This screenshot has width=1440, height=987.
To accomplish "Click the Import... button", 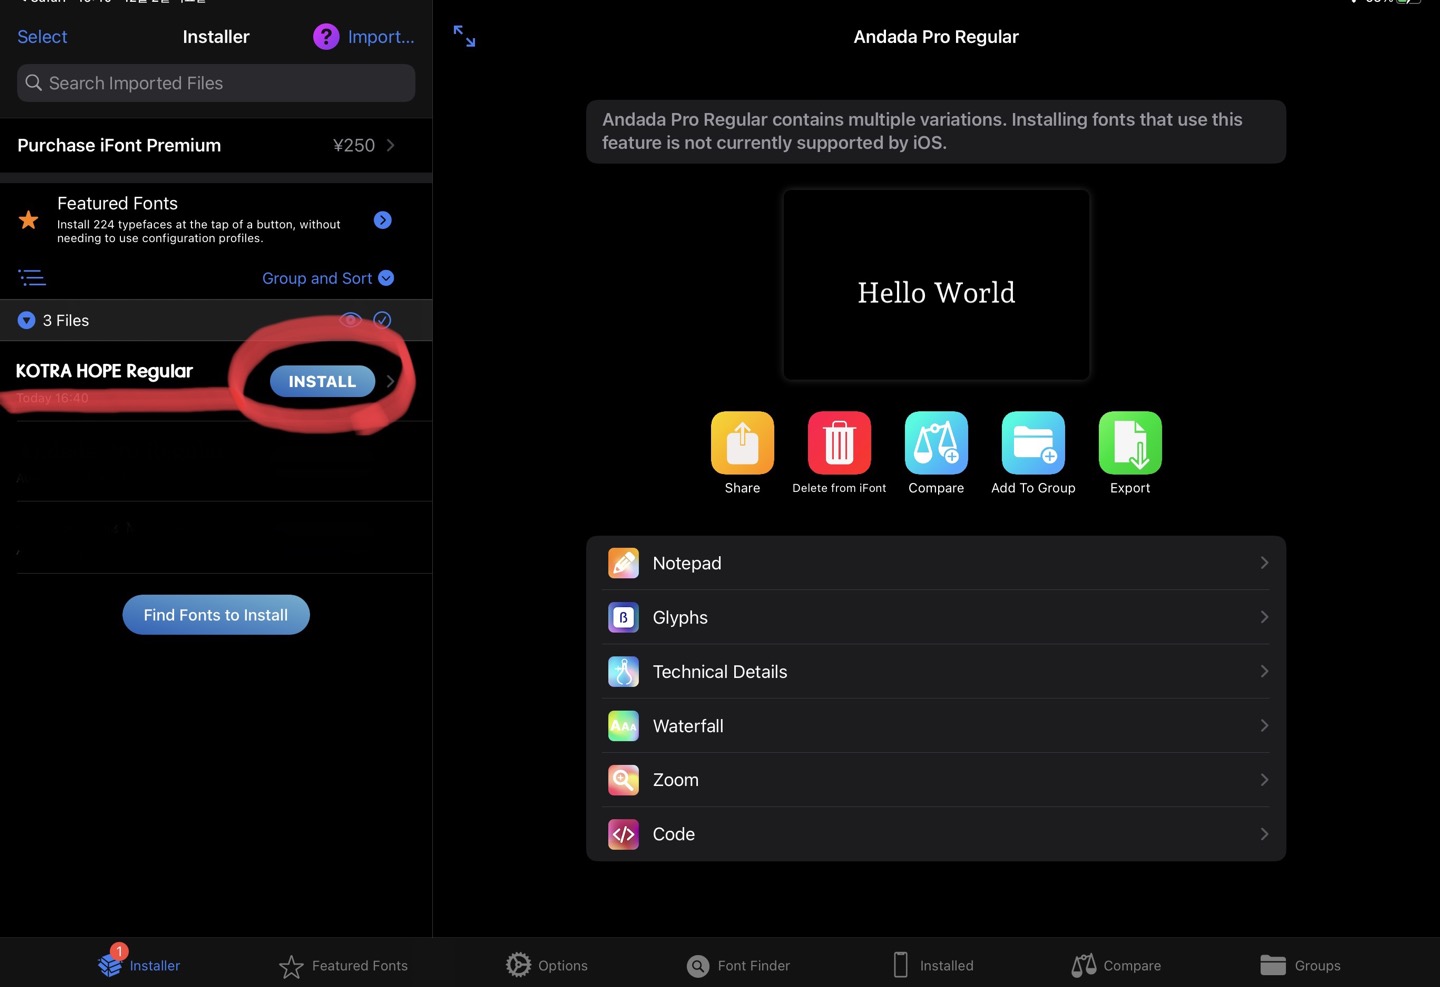I will [x=381, y=37].
